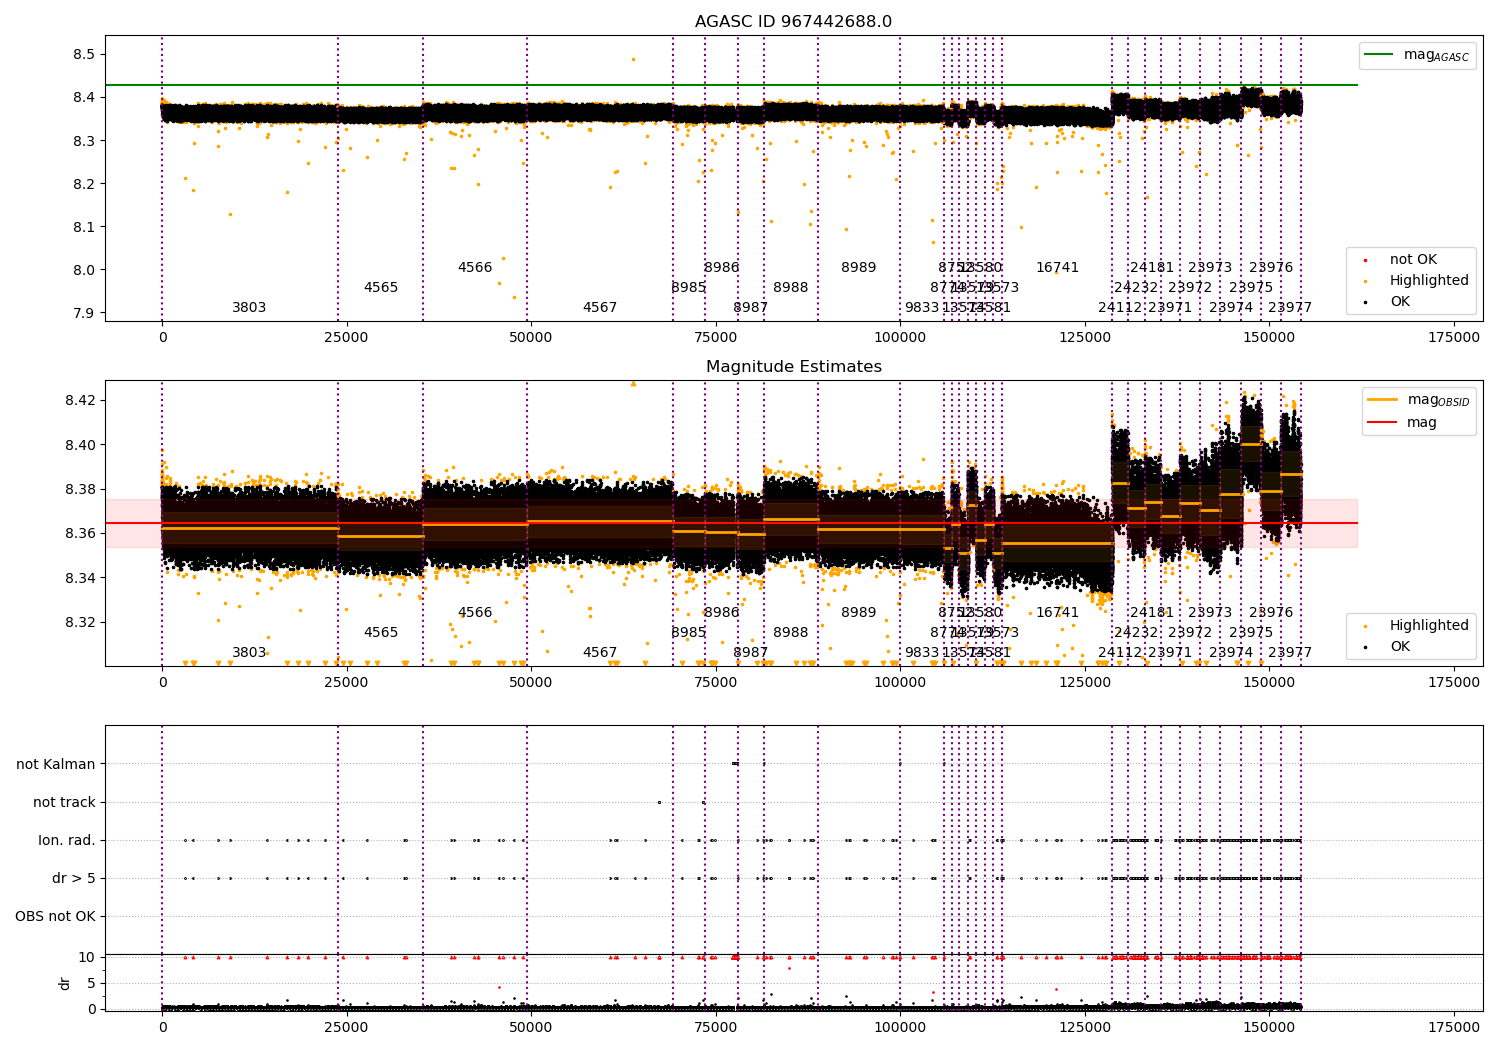This screenshot has width=1500, height=1050.
Task: Click the "not Kalman" axis label
Action: point(56,764)
